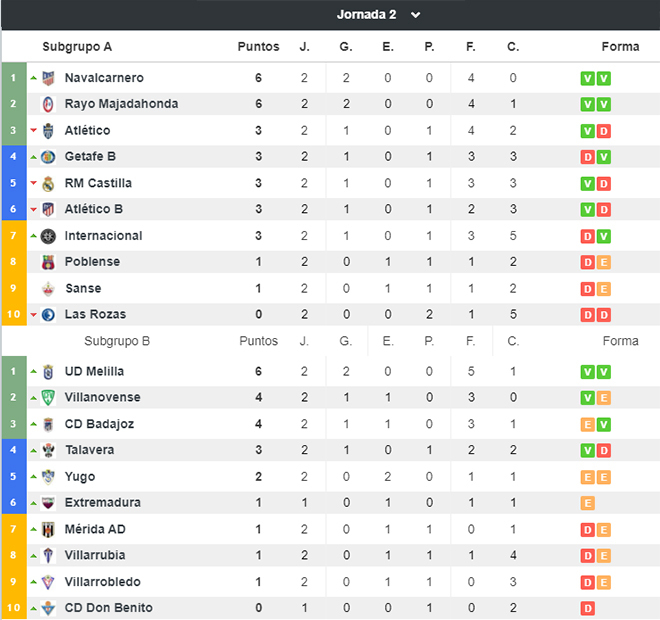Click the UD Melilla team crest
The width and height of the screenshot is (660, 620).
pyautogui.click(x=48, y=372)
